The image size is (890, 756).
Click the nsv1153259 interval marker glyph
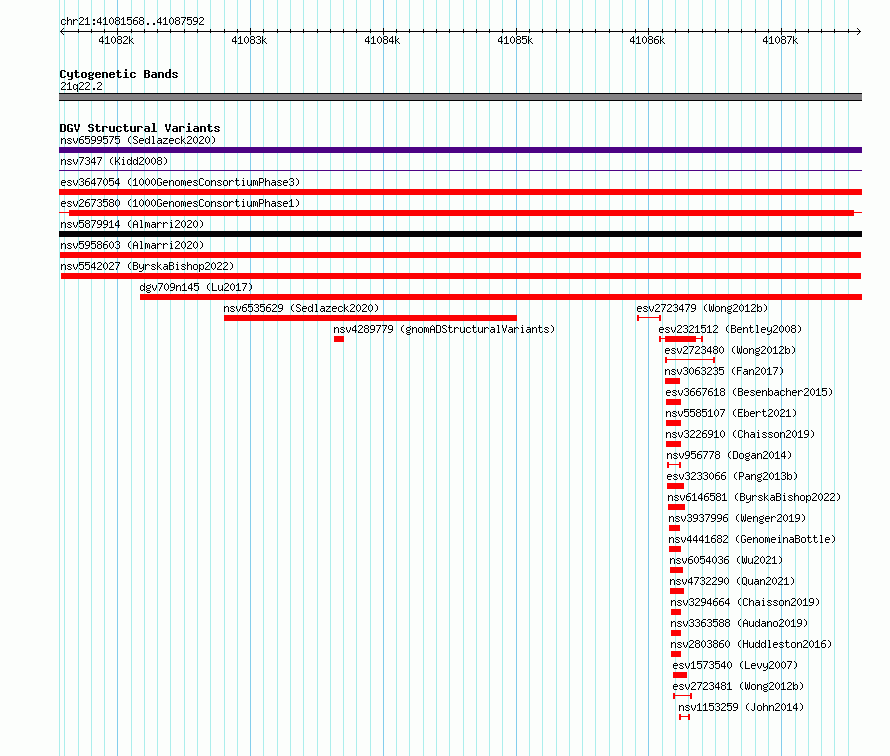685,717
